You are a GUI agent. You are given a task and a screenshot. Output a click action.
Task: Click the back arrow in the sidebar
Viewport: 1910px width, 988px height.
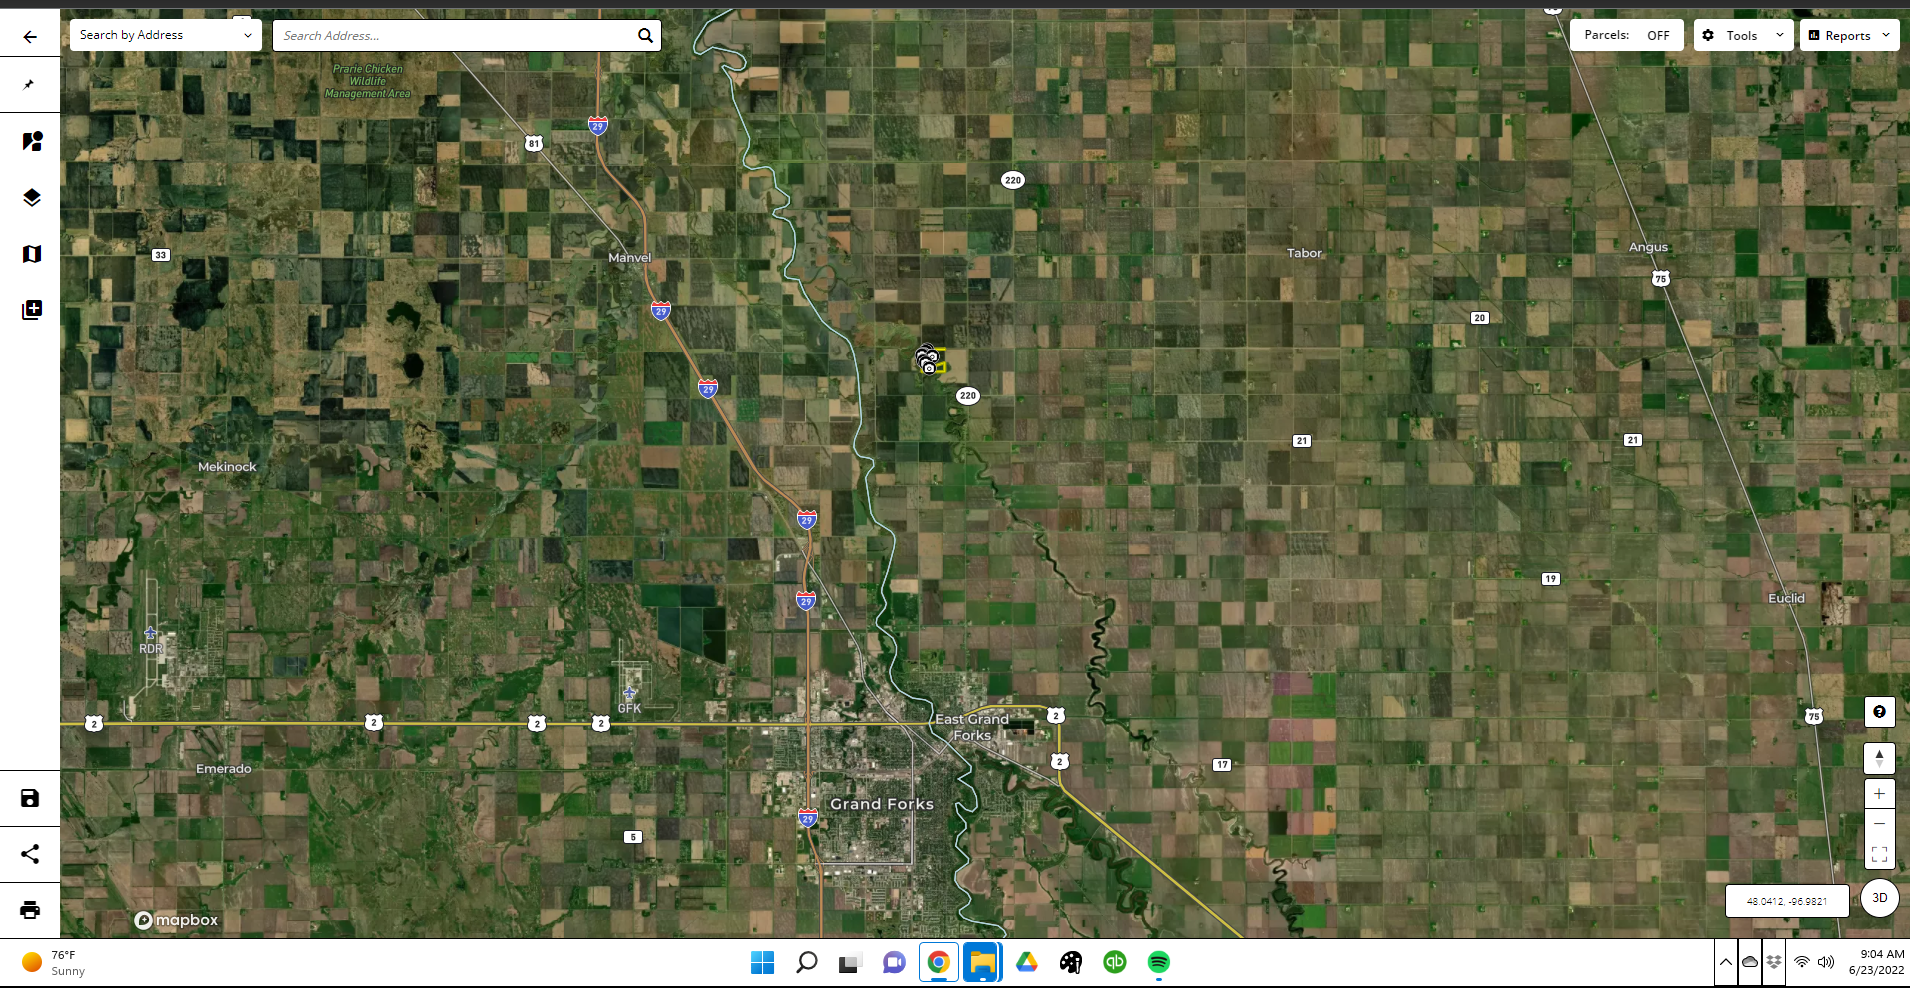(30, 37)
